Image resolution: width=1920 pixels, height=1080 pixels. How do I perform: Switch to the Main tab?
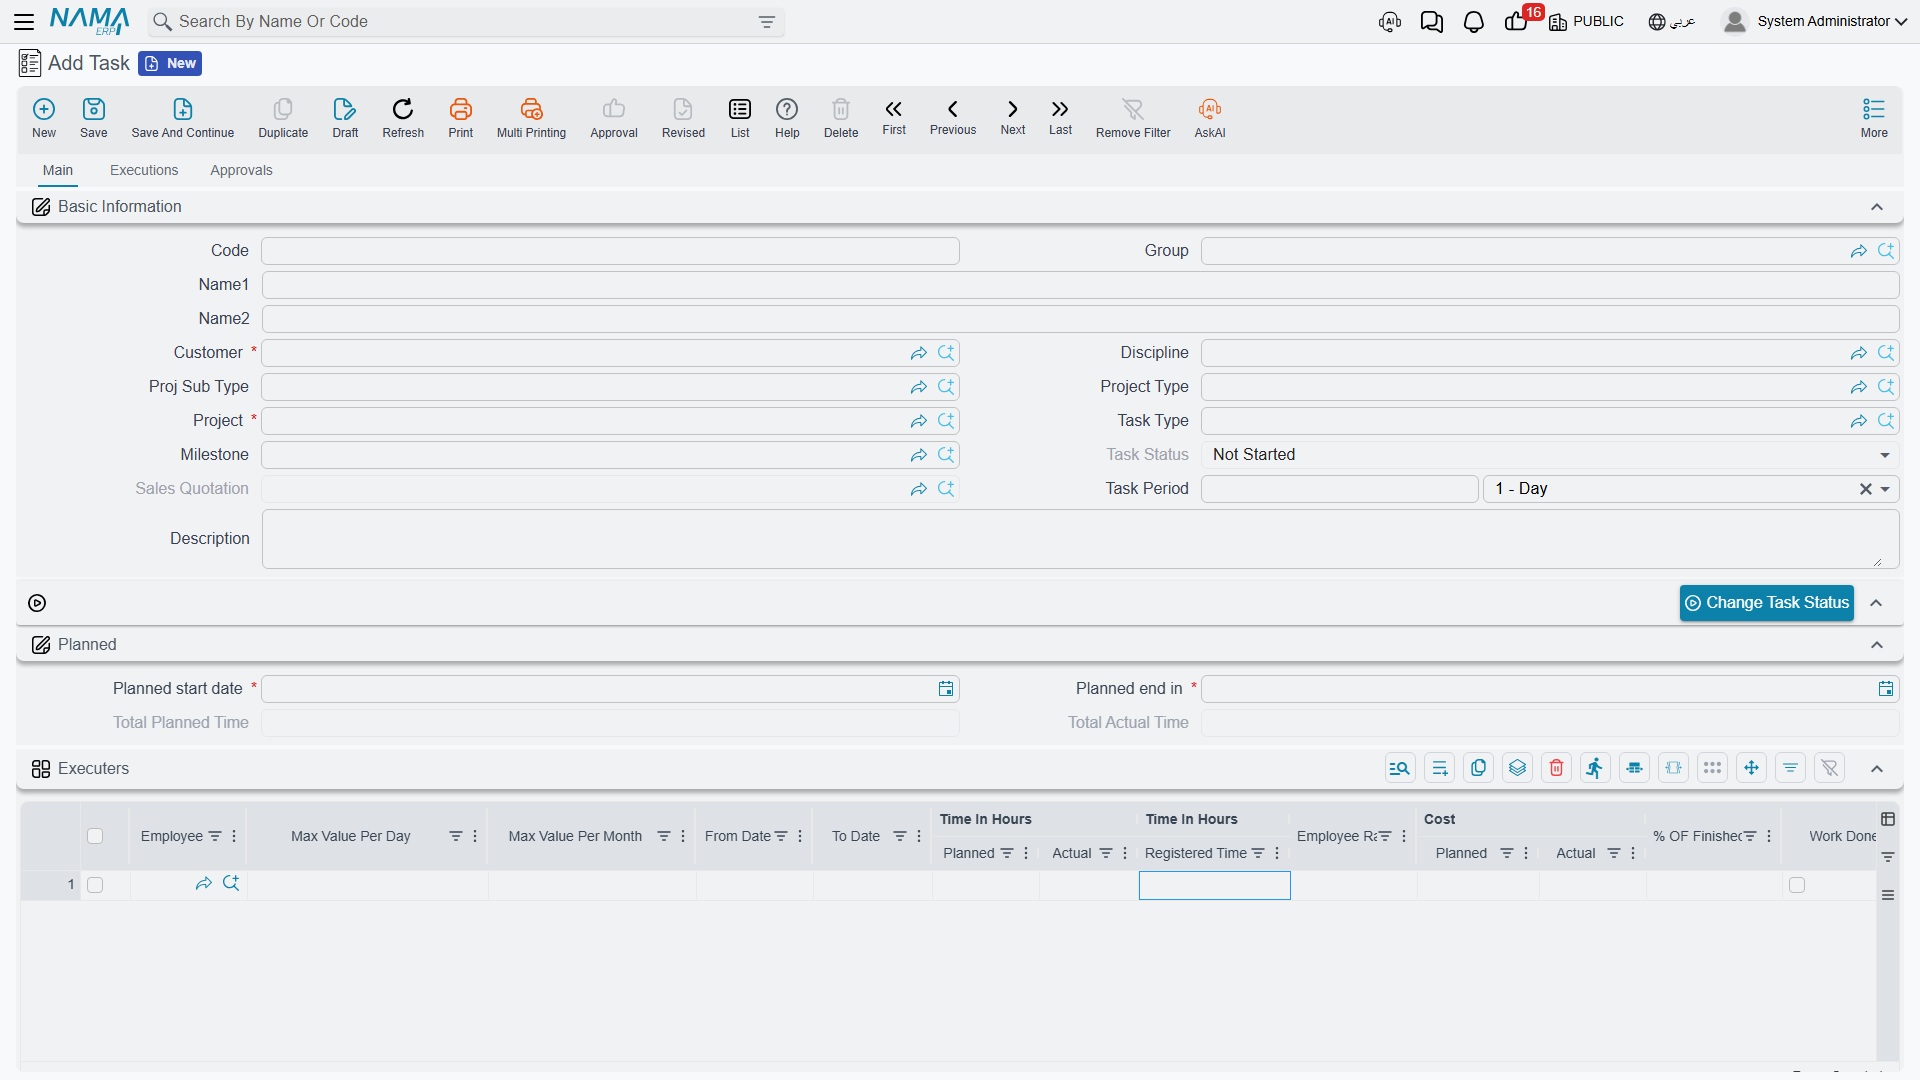(x=58, y=170)
